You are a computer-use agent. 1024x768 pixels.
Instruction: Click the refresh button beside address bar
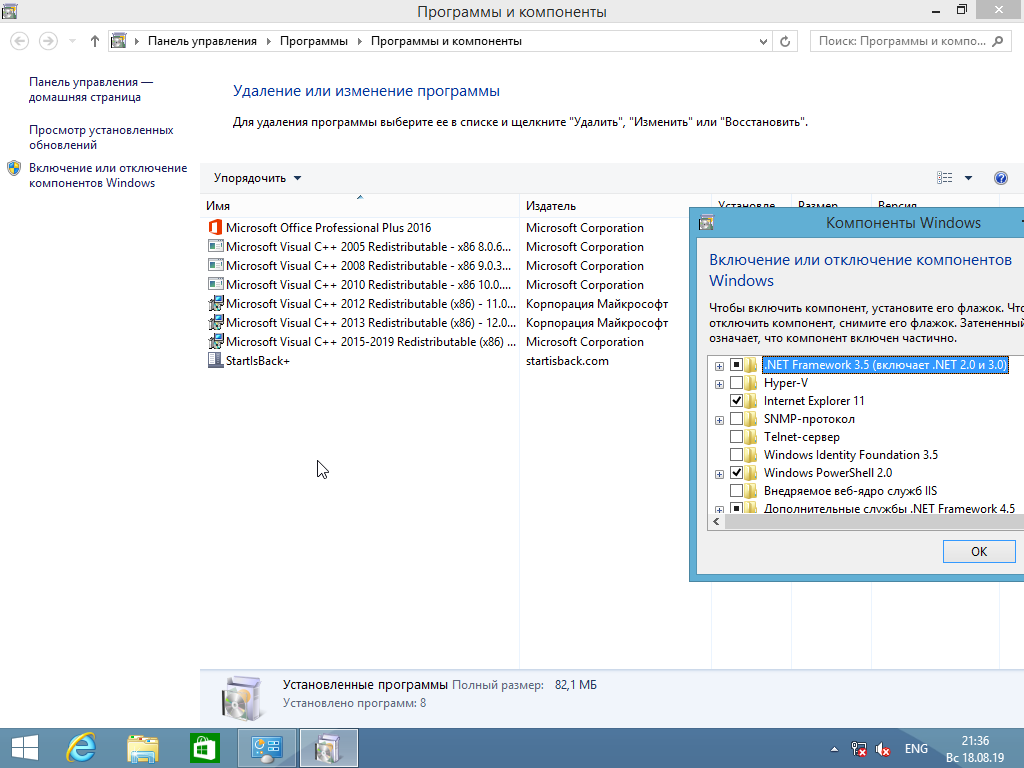pyautogui.click(x=785, y=41)
